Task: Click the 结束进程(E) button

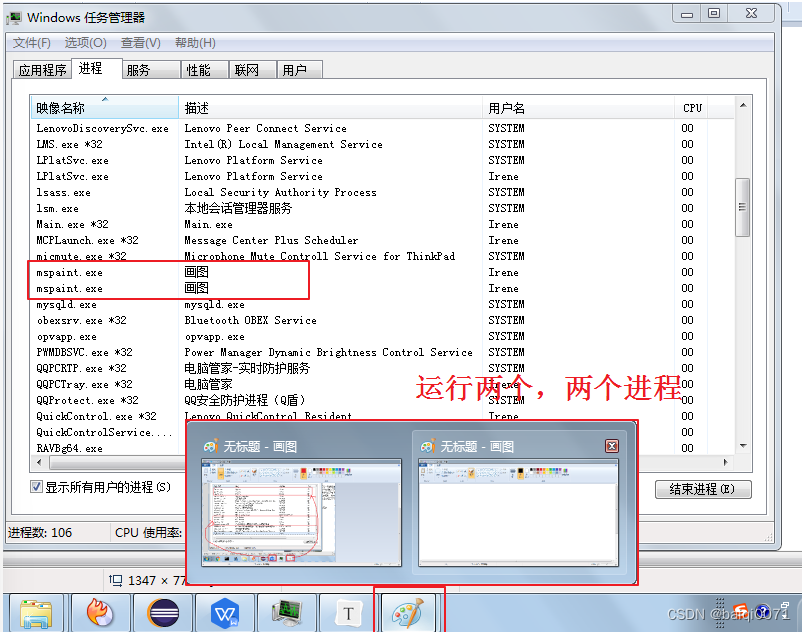Action: pos(703,489)
